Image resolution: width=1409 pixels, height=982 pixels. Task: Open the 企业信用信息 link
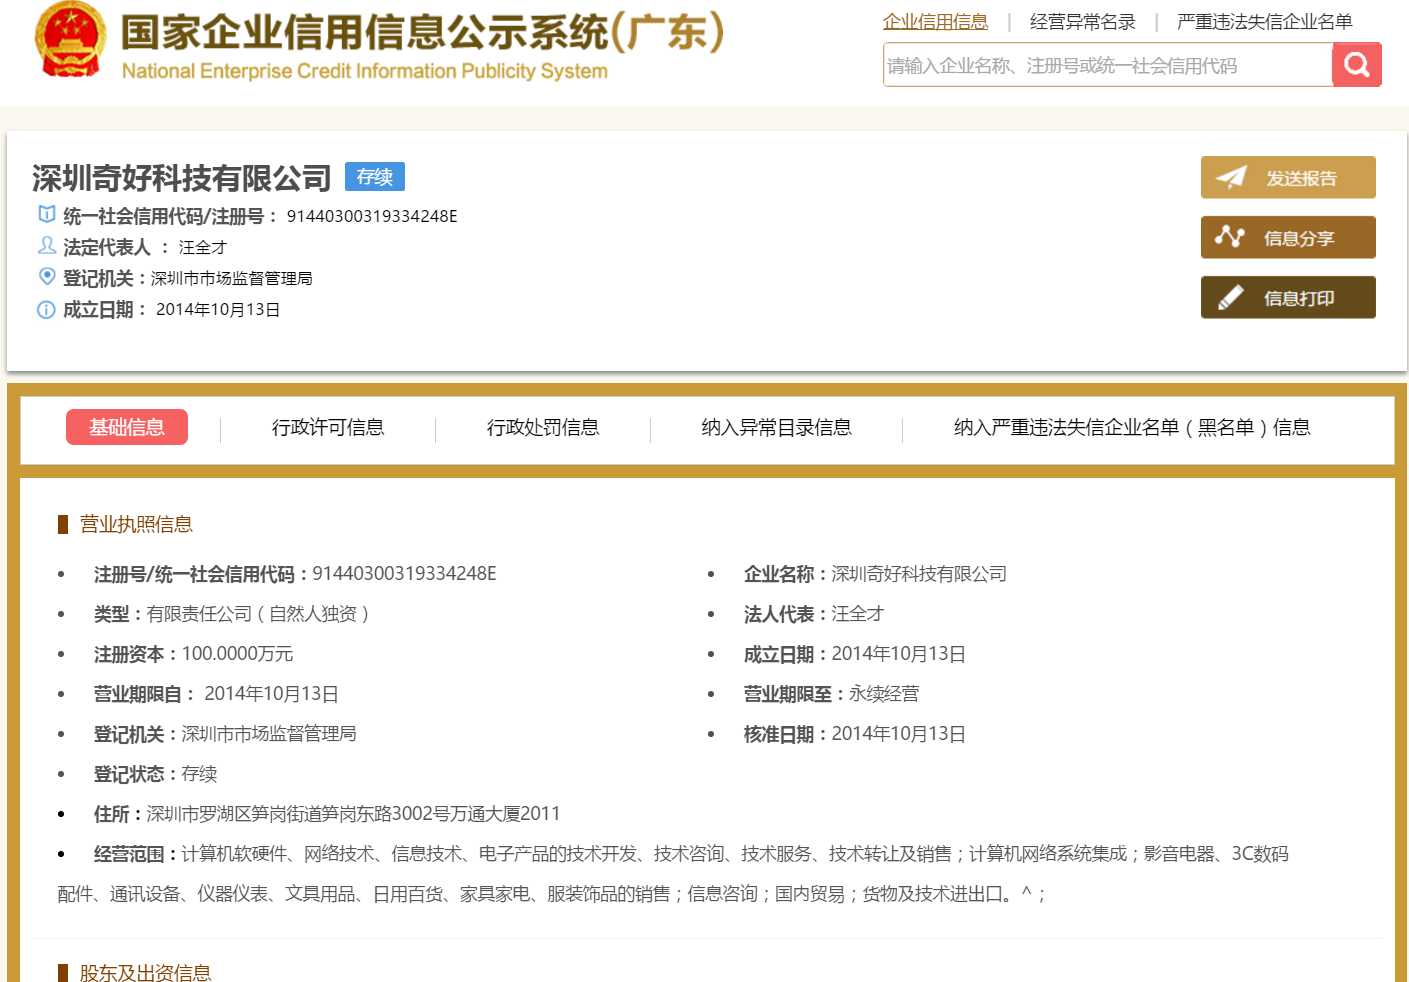tap(935, 22)
